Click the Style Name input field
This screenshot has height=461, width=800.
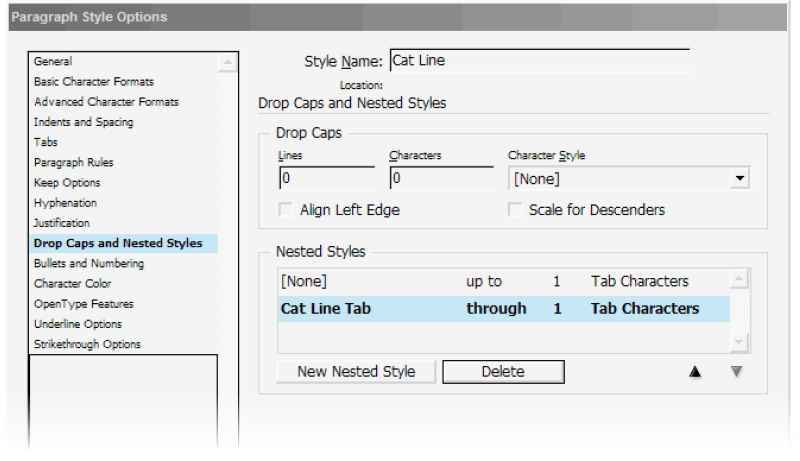pos(540,61)
